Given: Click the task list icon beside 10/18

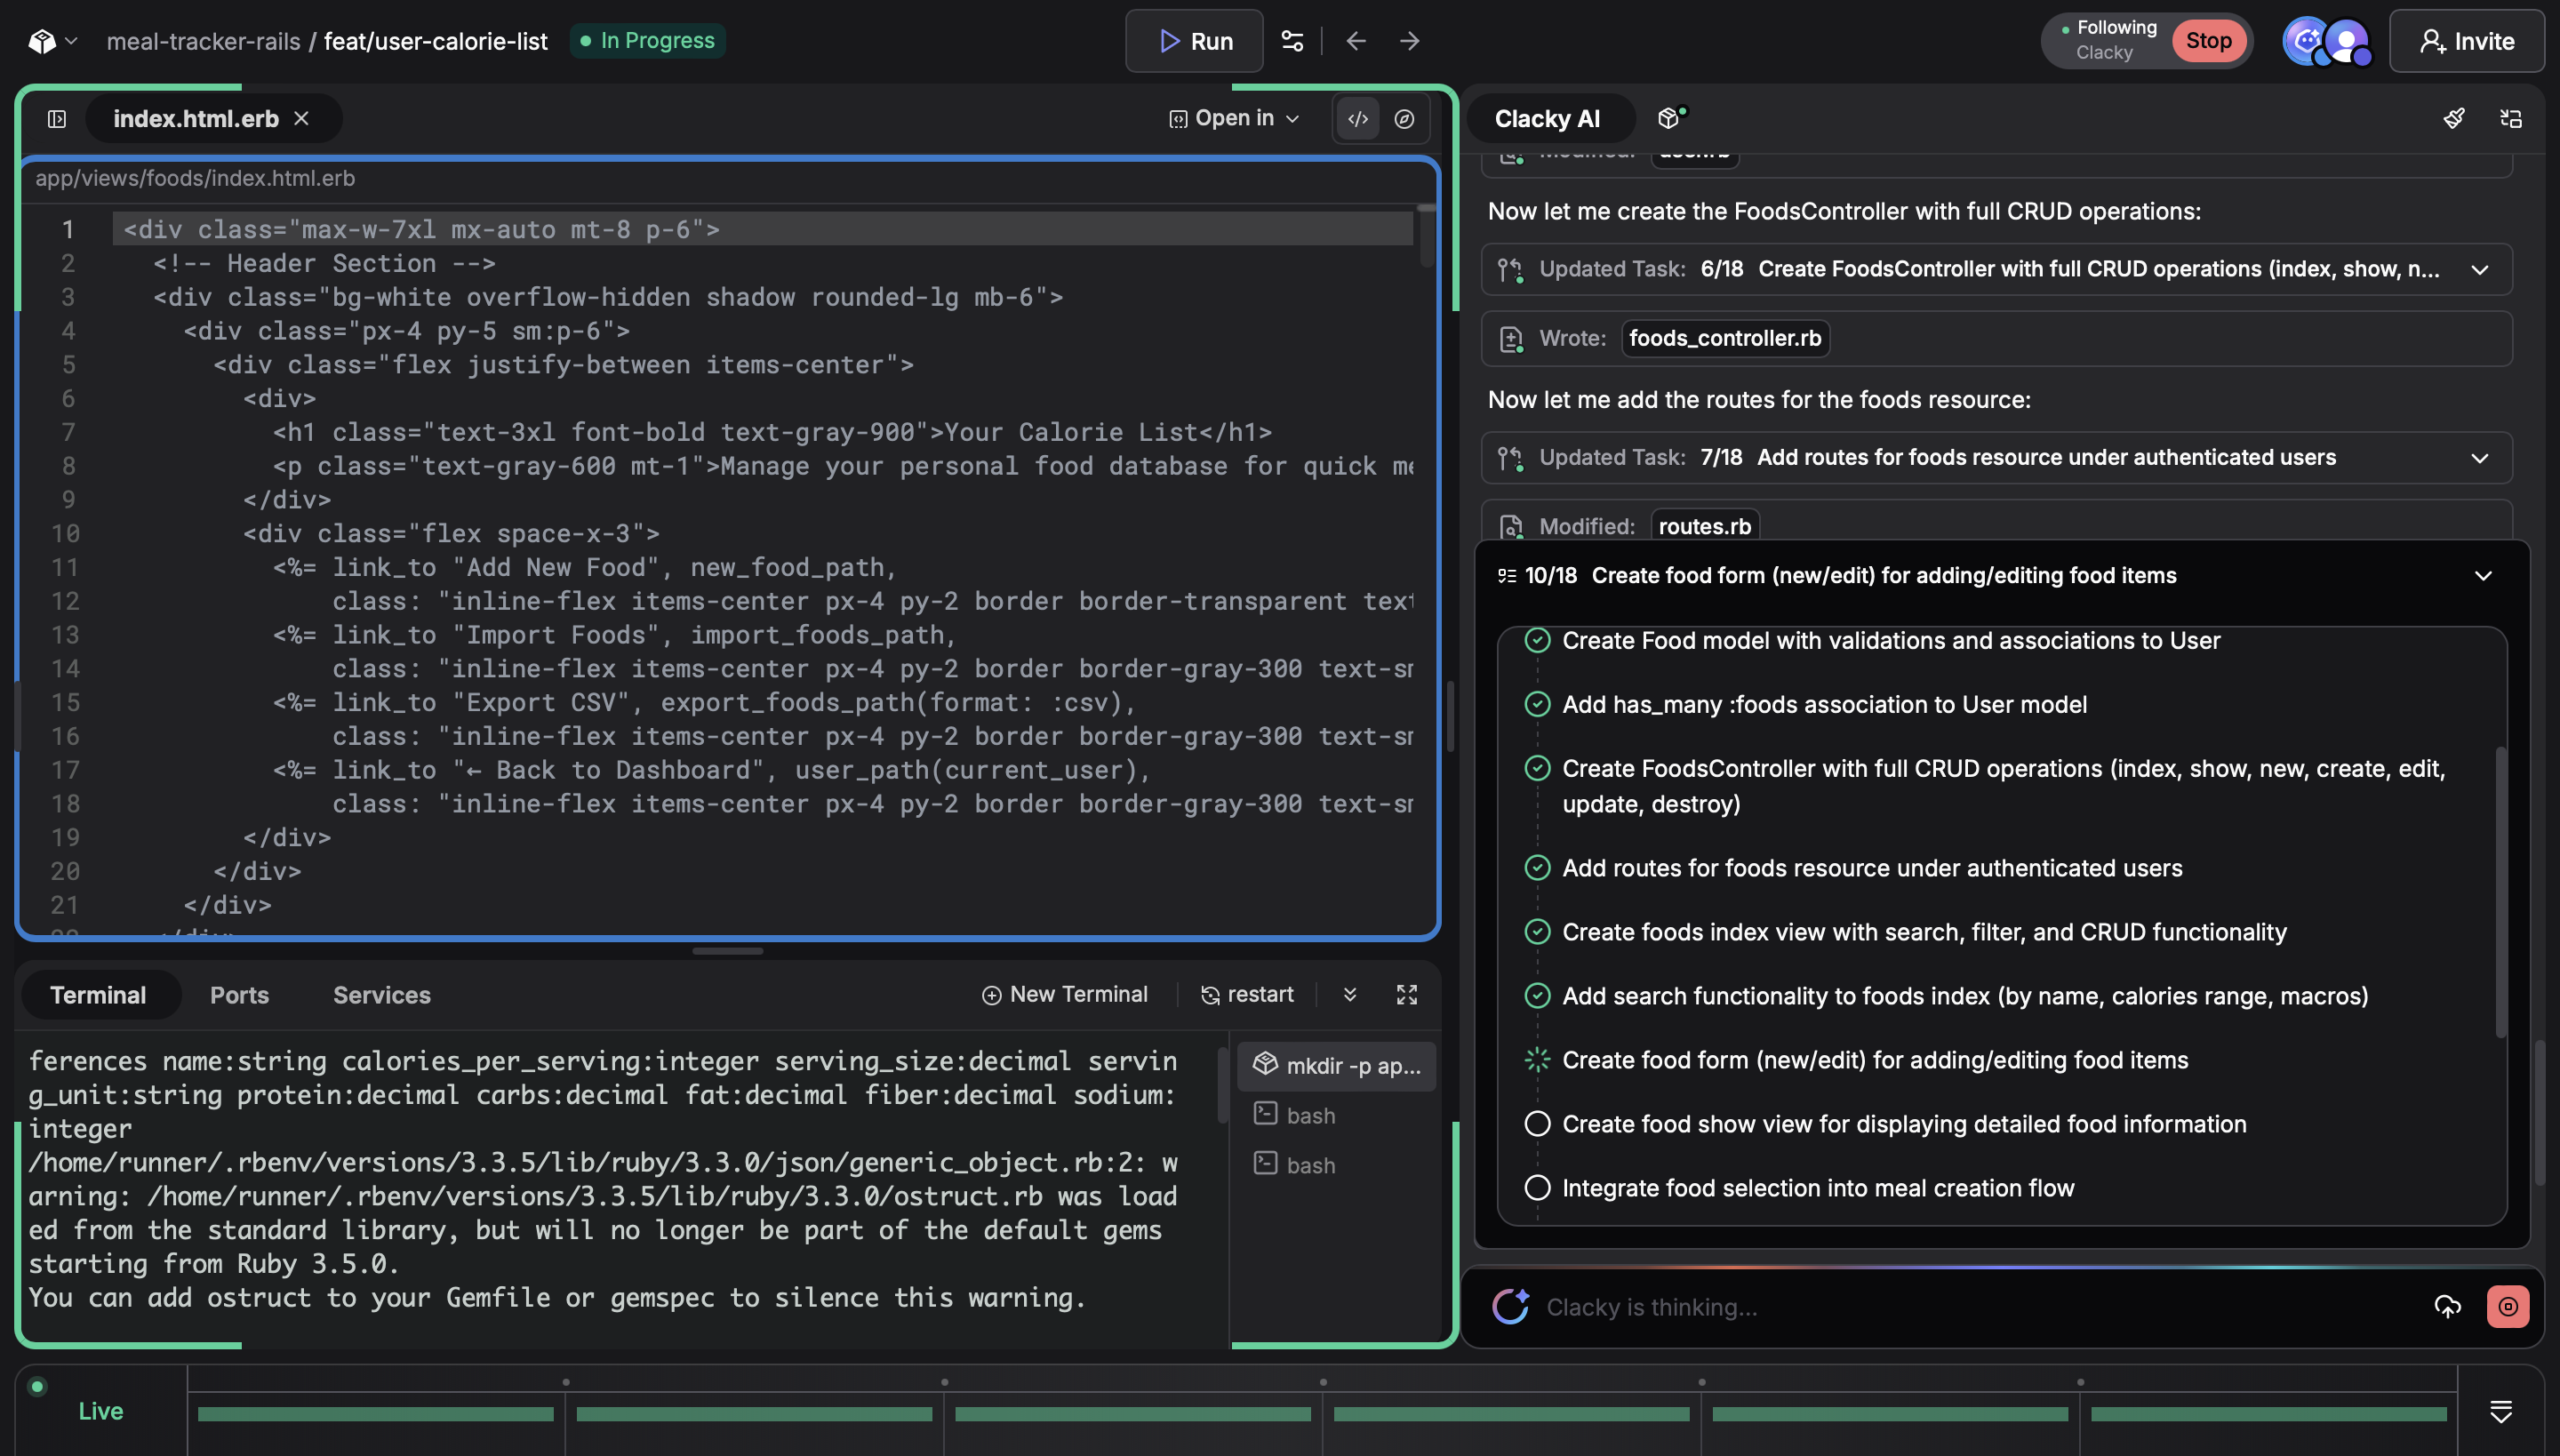Looking at the screenshot, I should (1506, 576).
